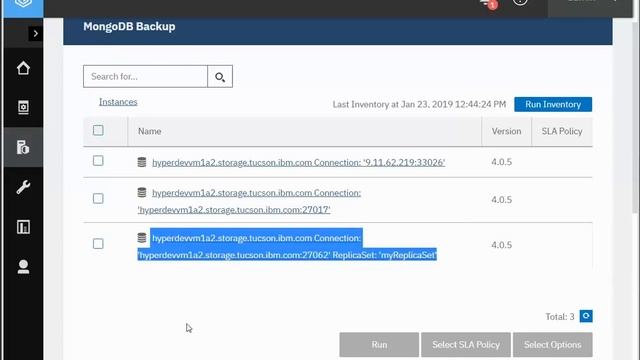Open instance link with connection 9.11.62.219:33026
The height and width of the screenshot is (360, 640).
(x=298, y=162)
